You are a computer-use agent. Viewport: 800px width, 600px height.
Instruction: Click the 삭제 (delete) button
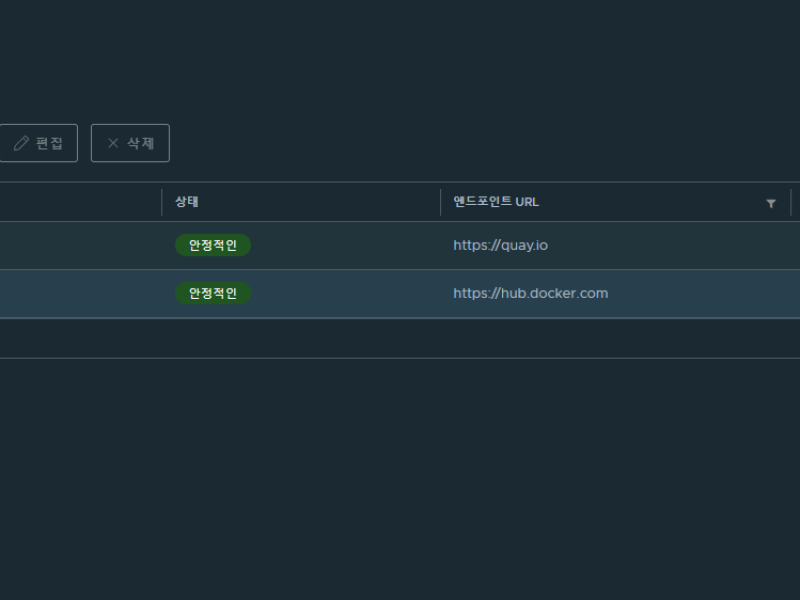(130, 143)
